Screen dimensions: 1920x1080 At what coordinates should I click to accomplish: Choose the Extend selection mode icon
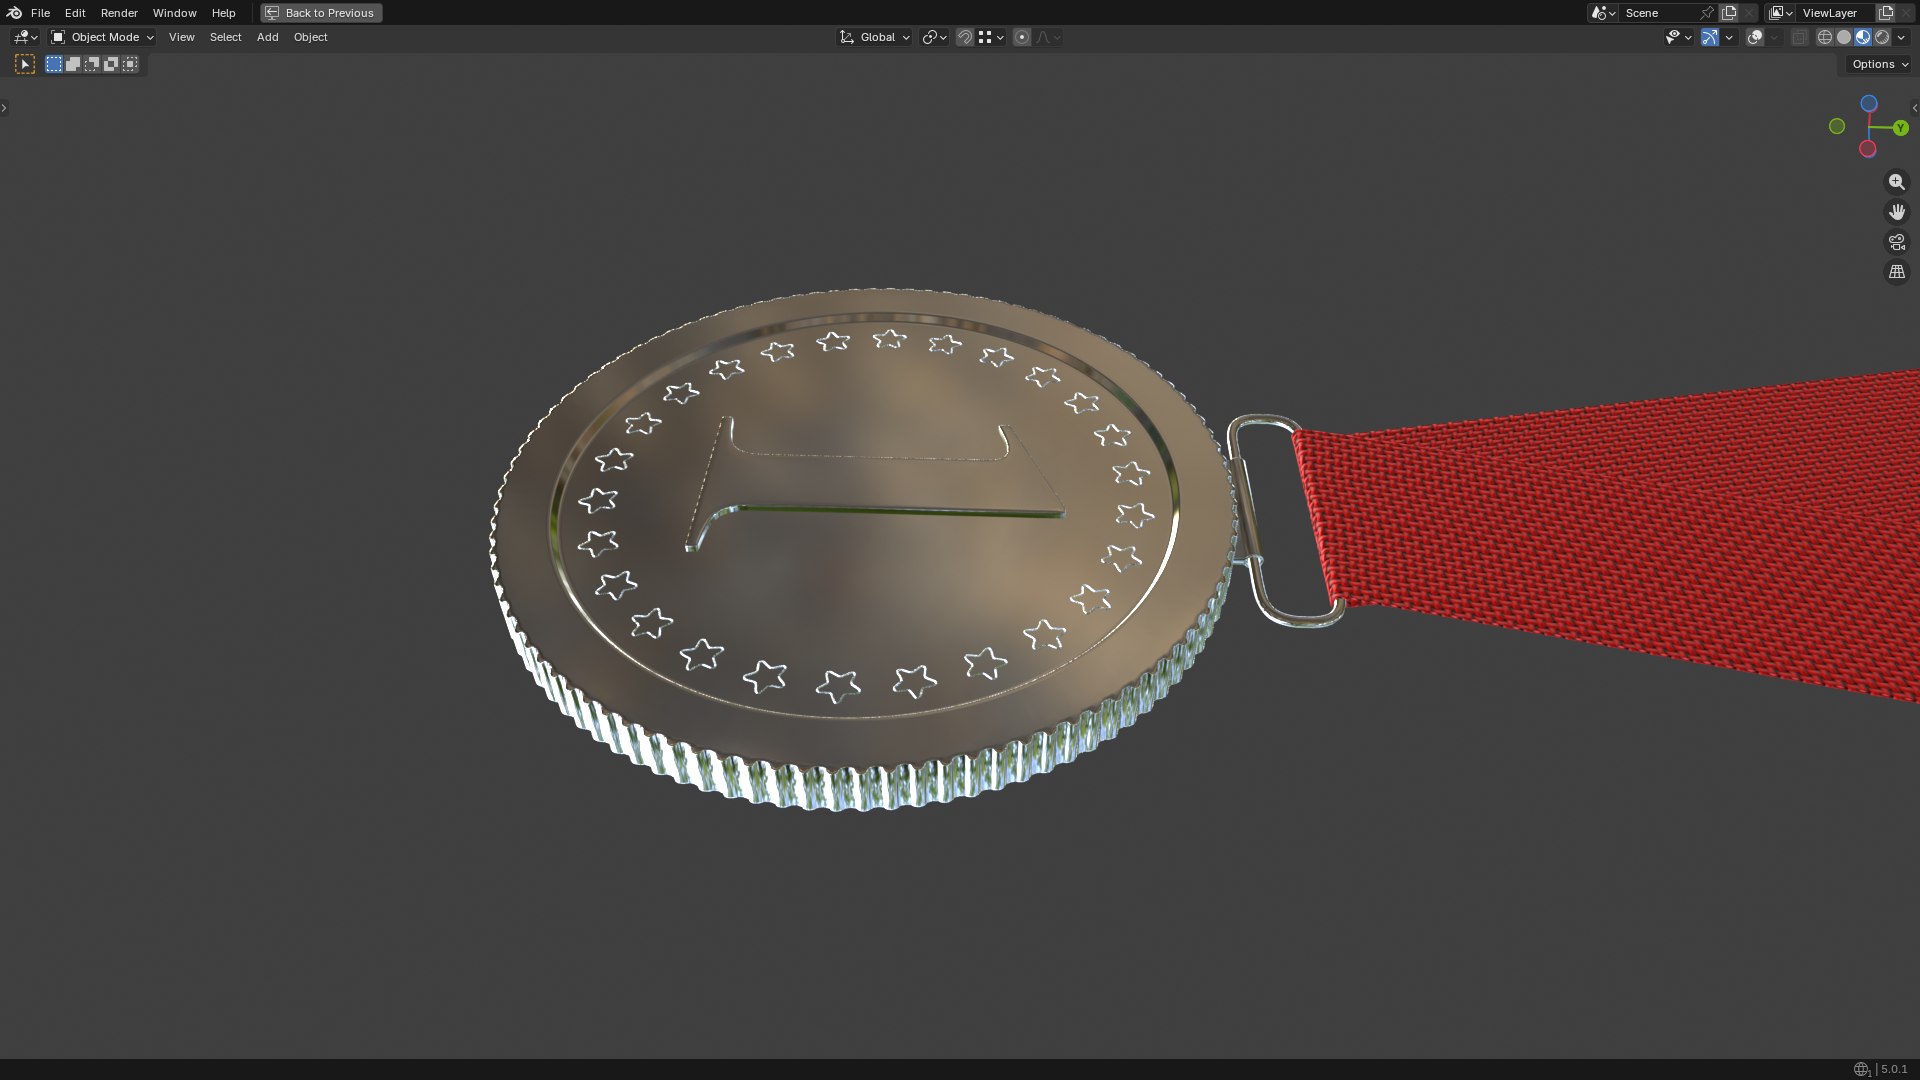(73, 64)
